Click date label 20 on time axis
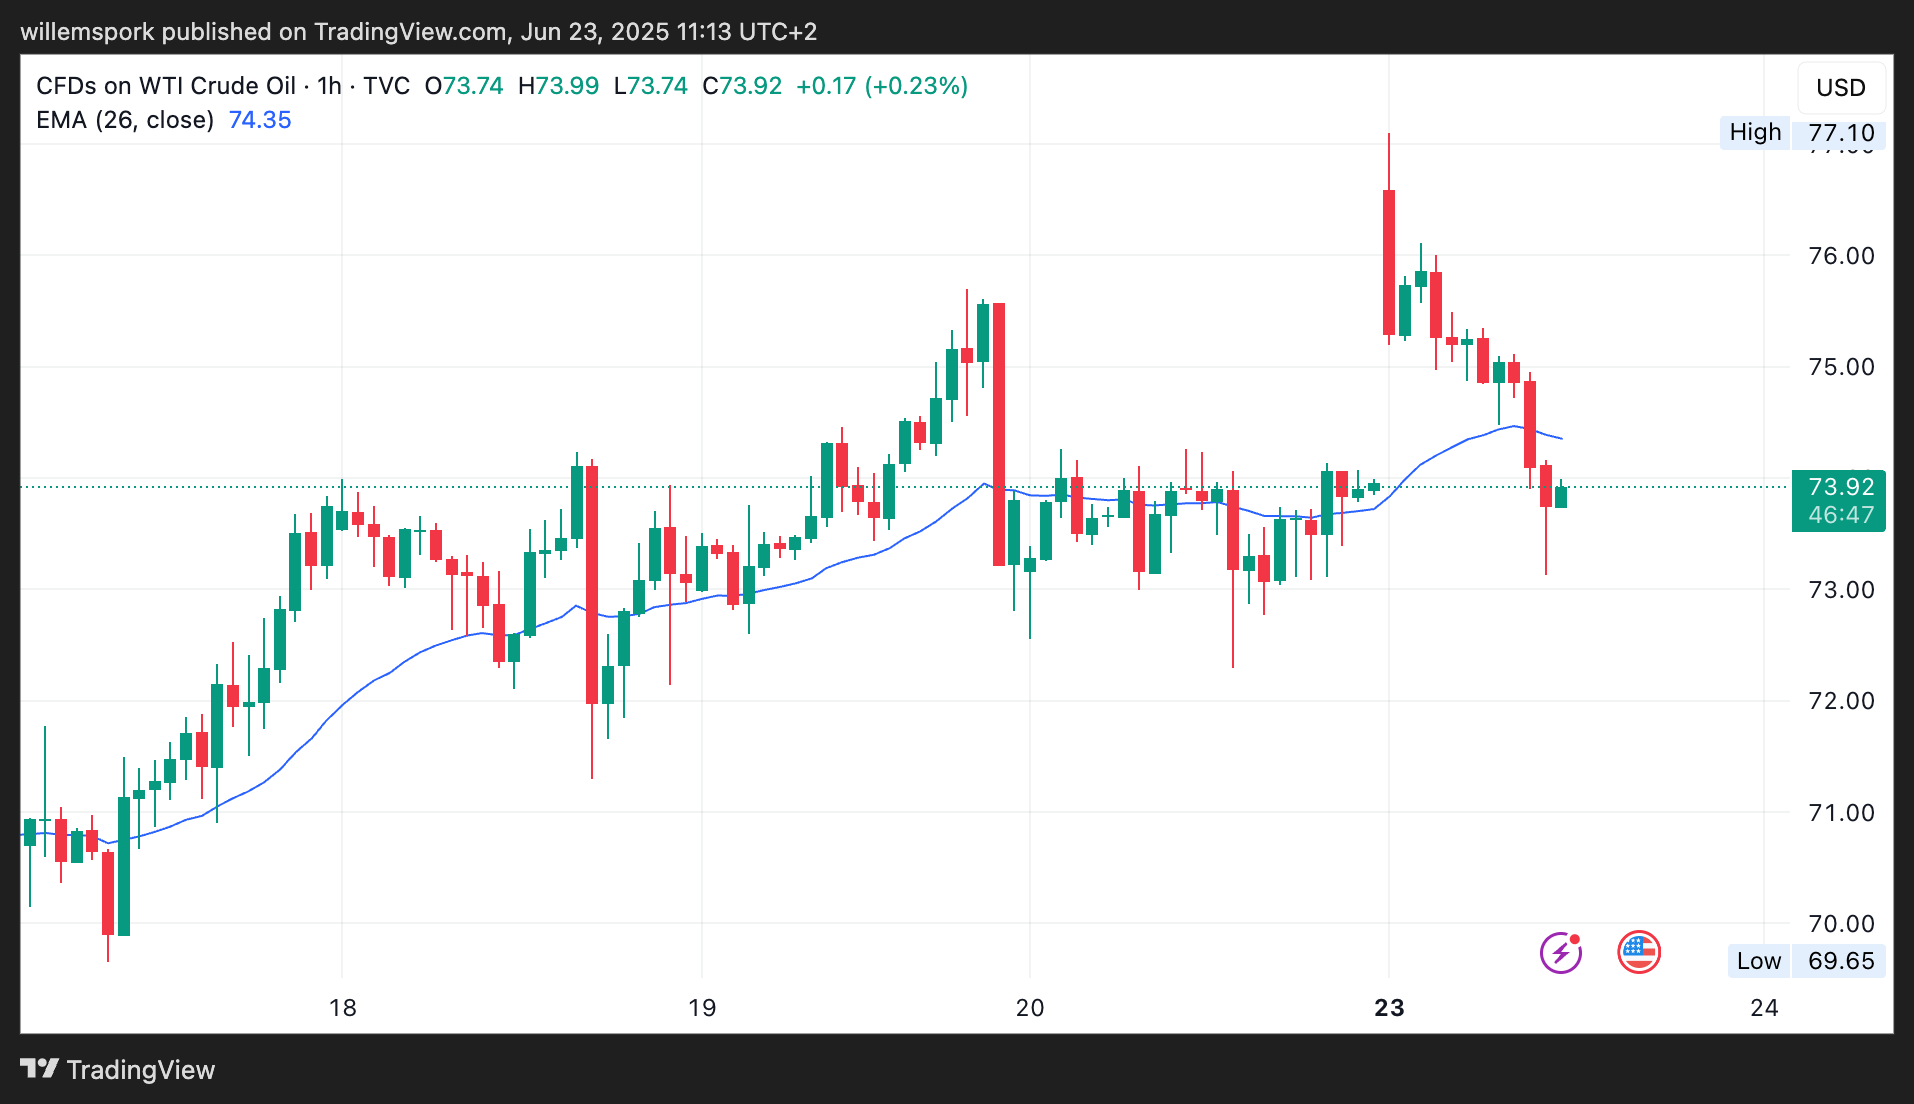 point(1029,1008)
